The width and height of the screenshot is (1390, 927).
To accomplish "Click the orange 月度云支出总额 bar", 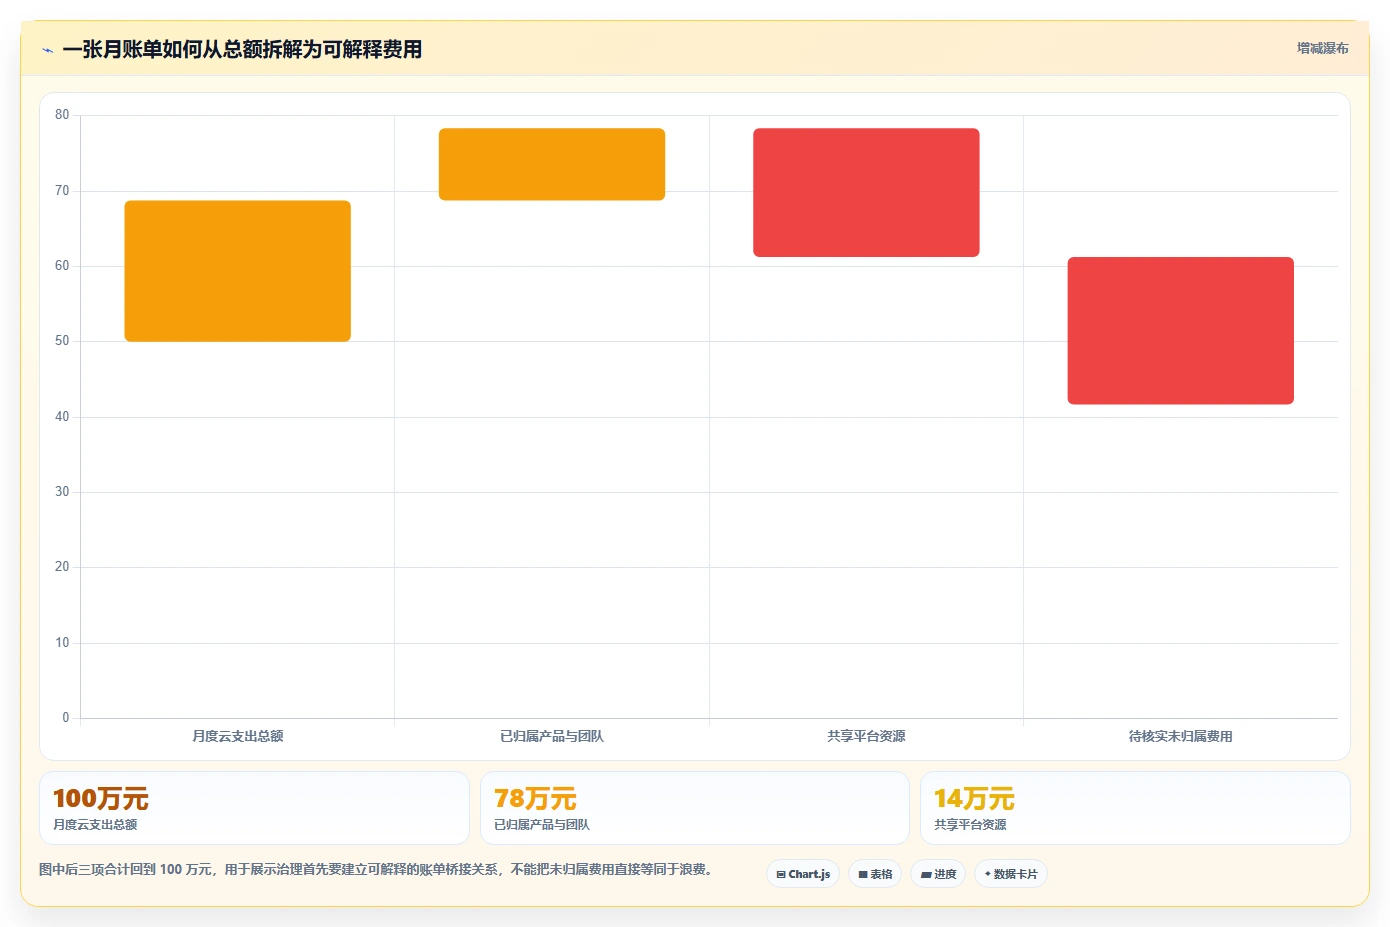I will [x=237, y=271].
